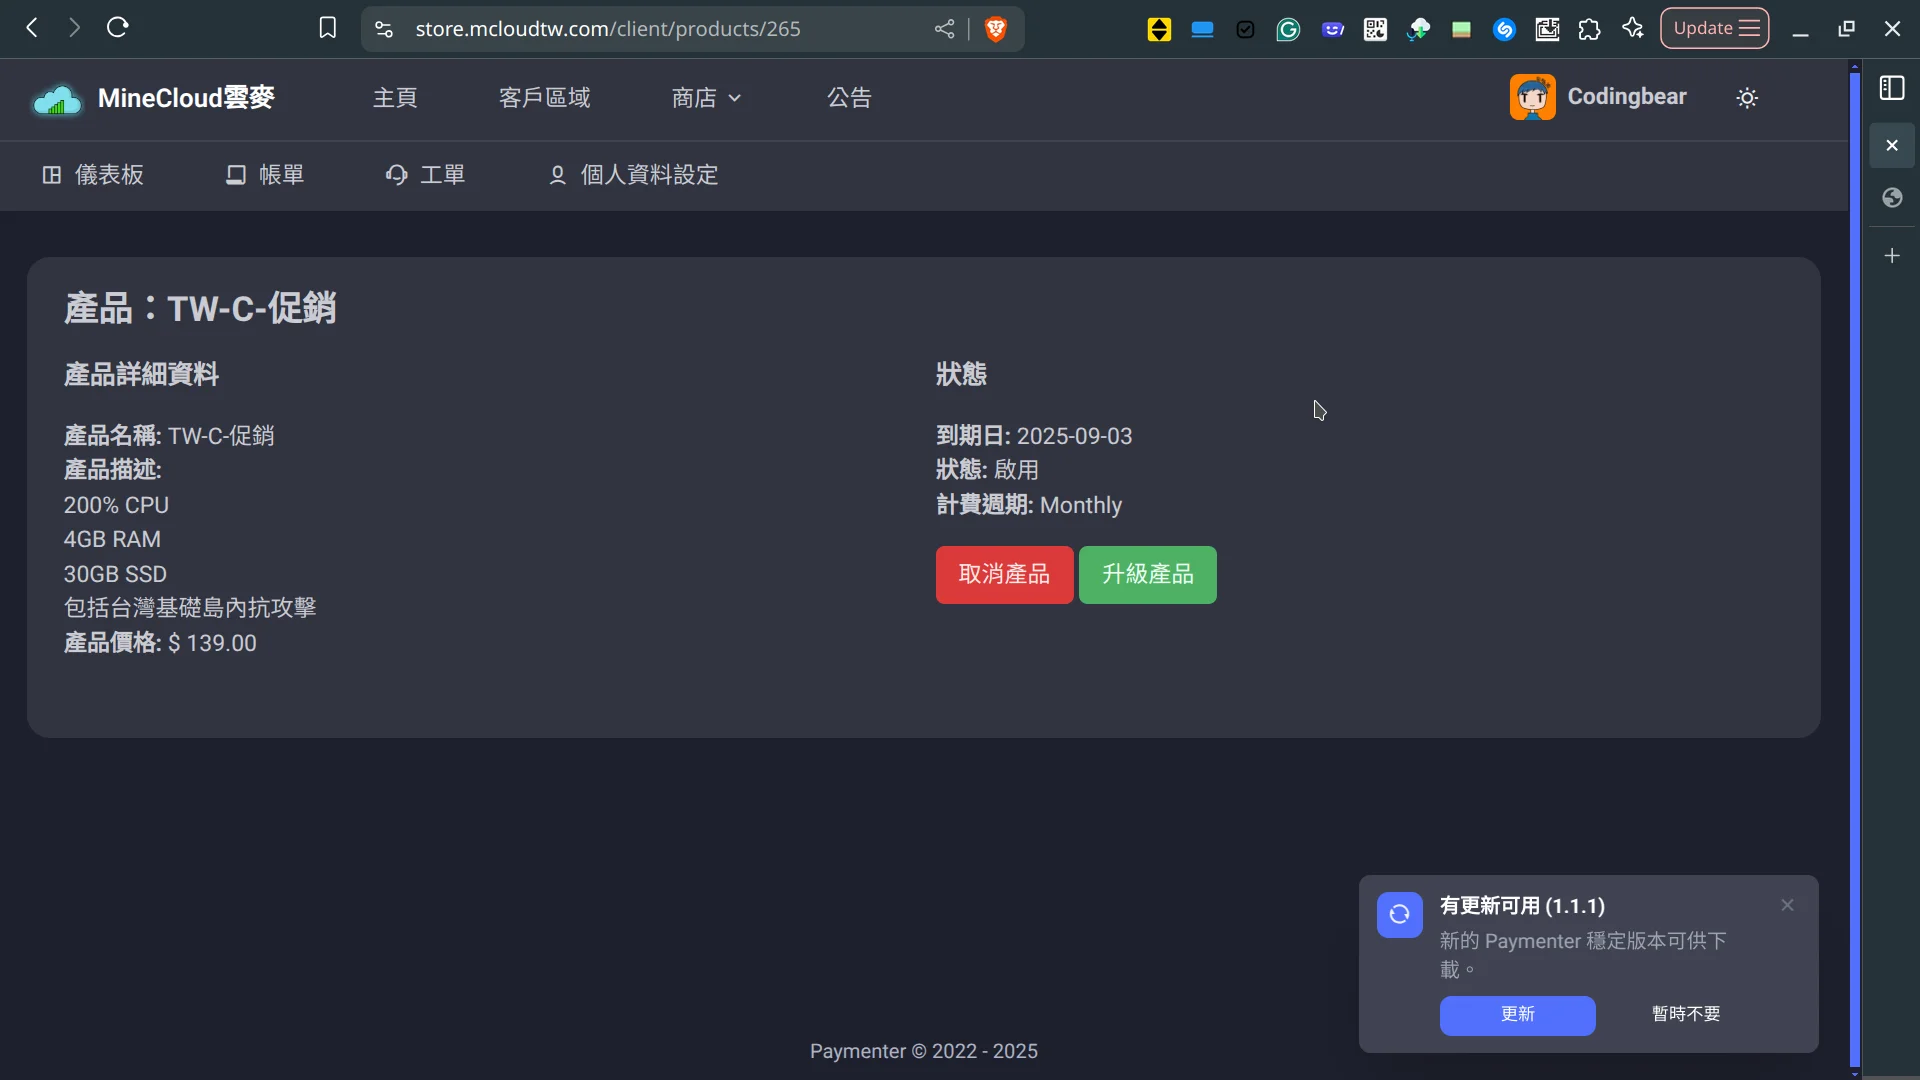Reload the page with refresh icon

118,28
